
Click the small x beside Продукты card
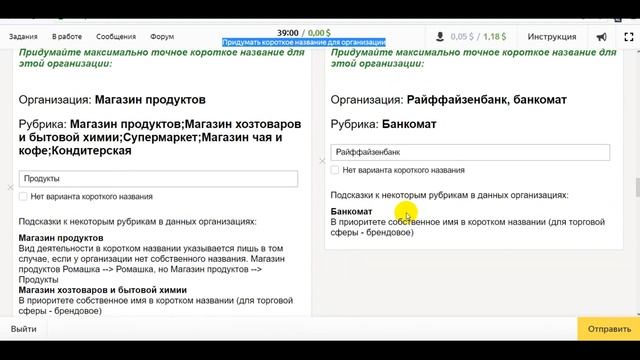tap(11, 187)
